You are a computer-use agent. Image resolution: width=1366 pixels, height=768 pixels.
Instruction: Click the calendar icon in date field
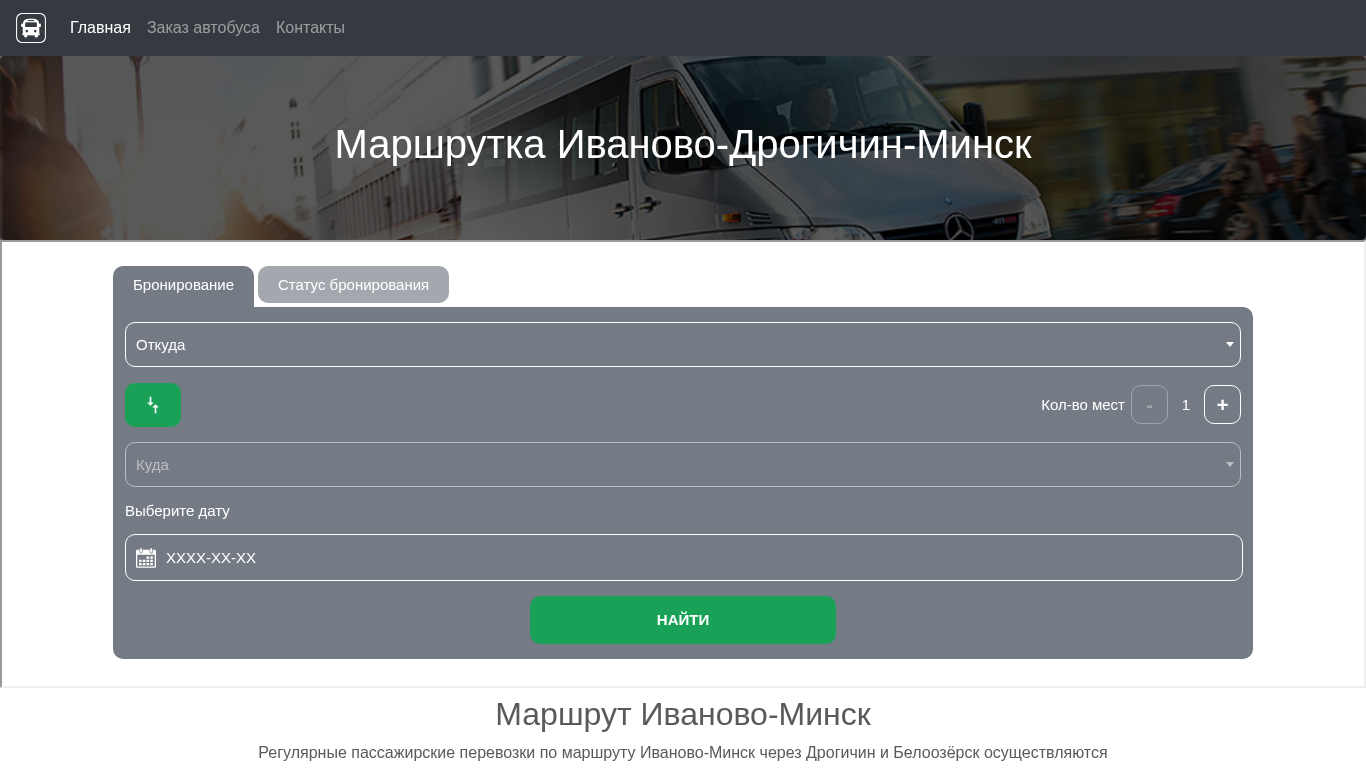point(146,558)
